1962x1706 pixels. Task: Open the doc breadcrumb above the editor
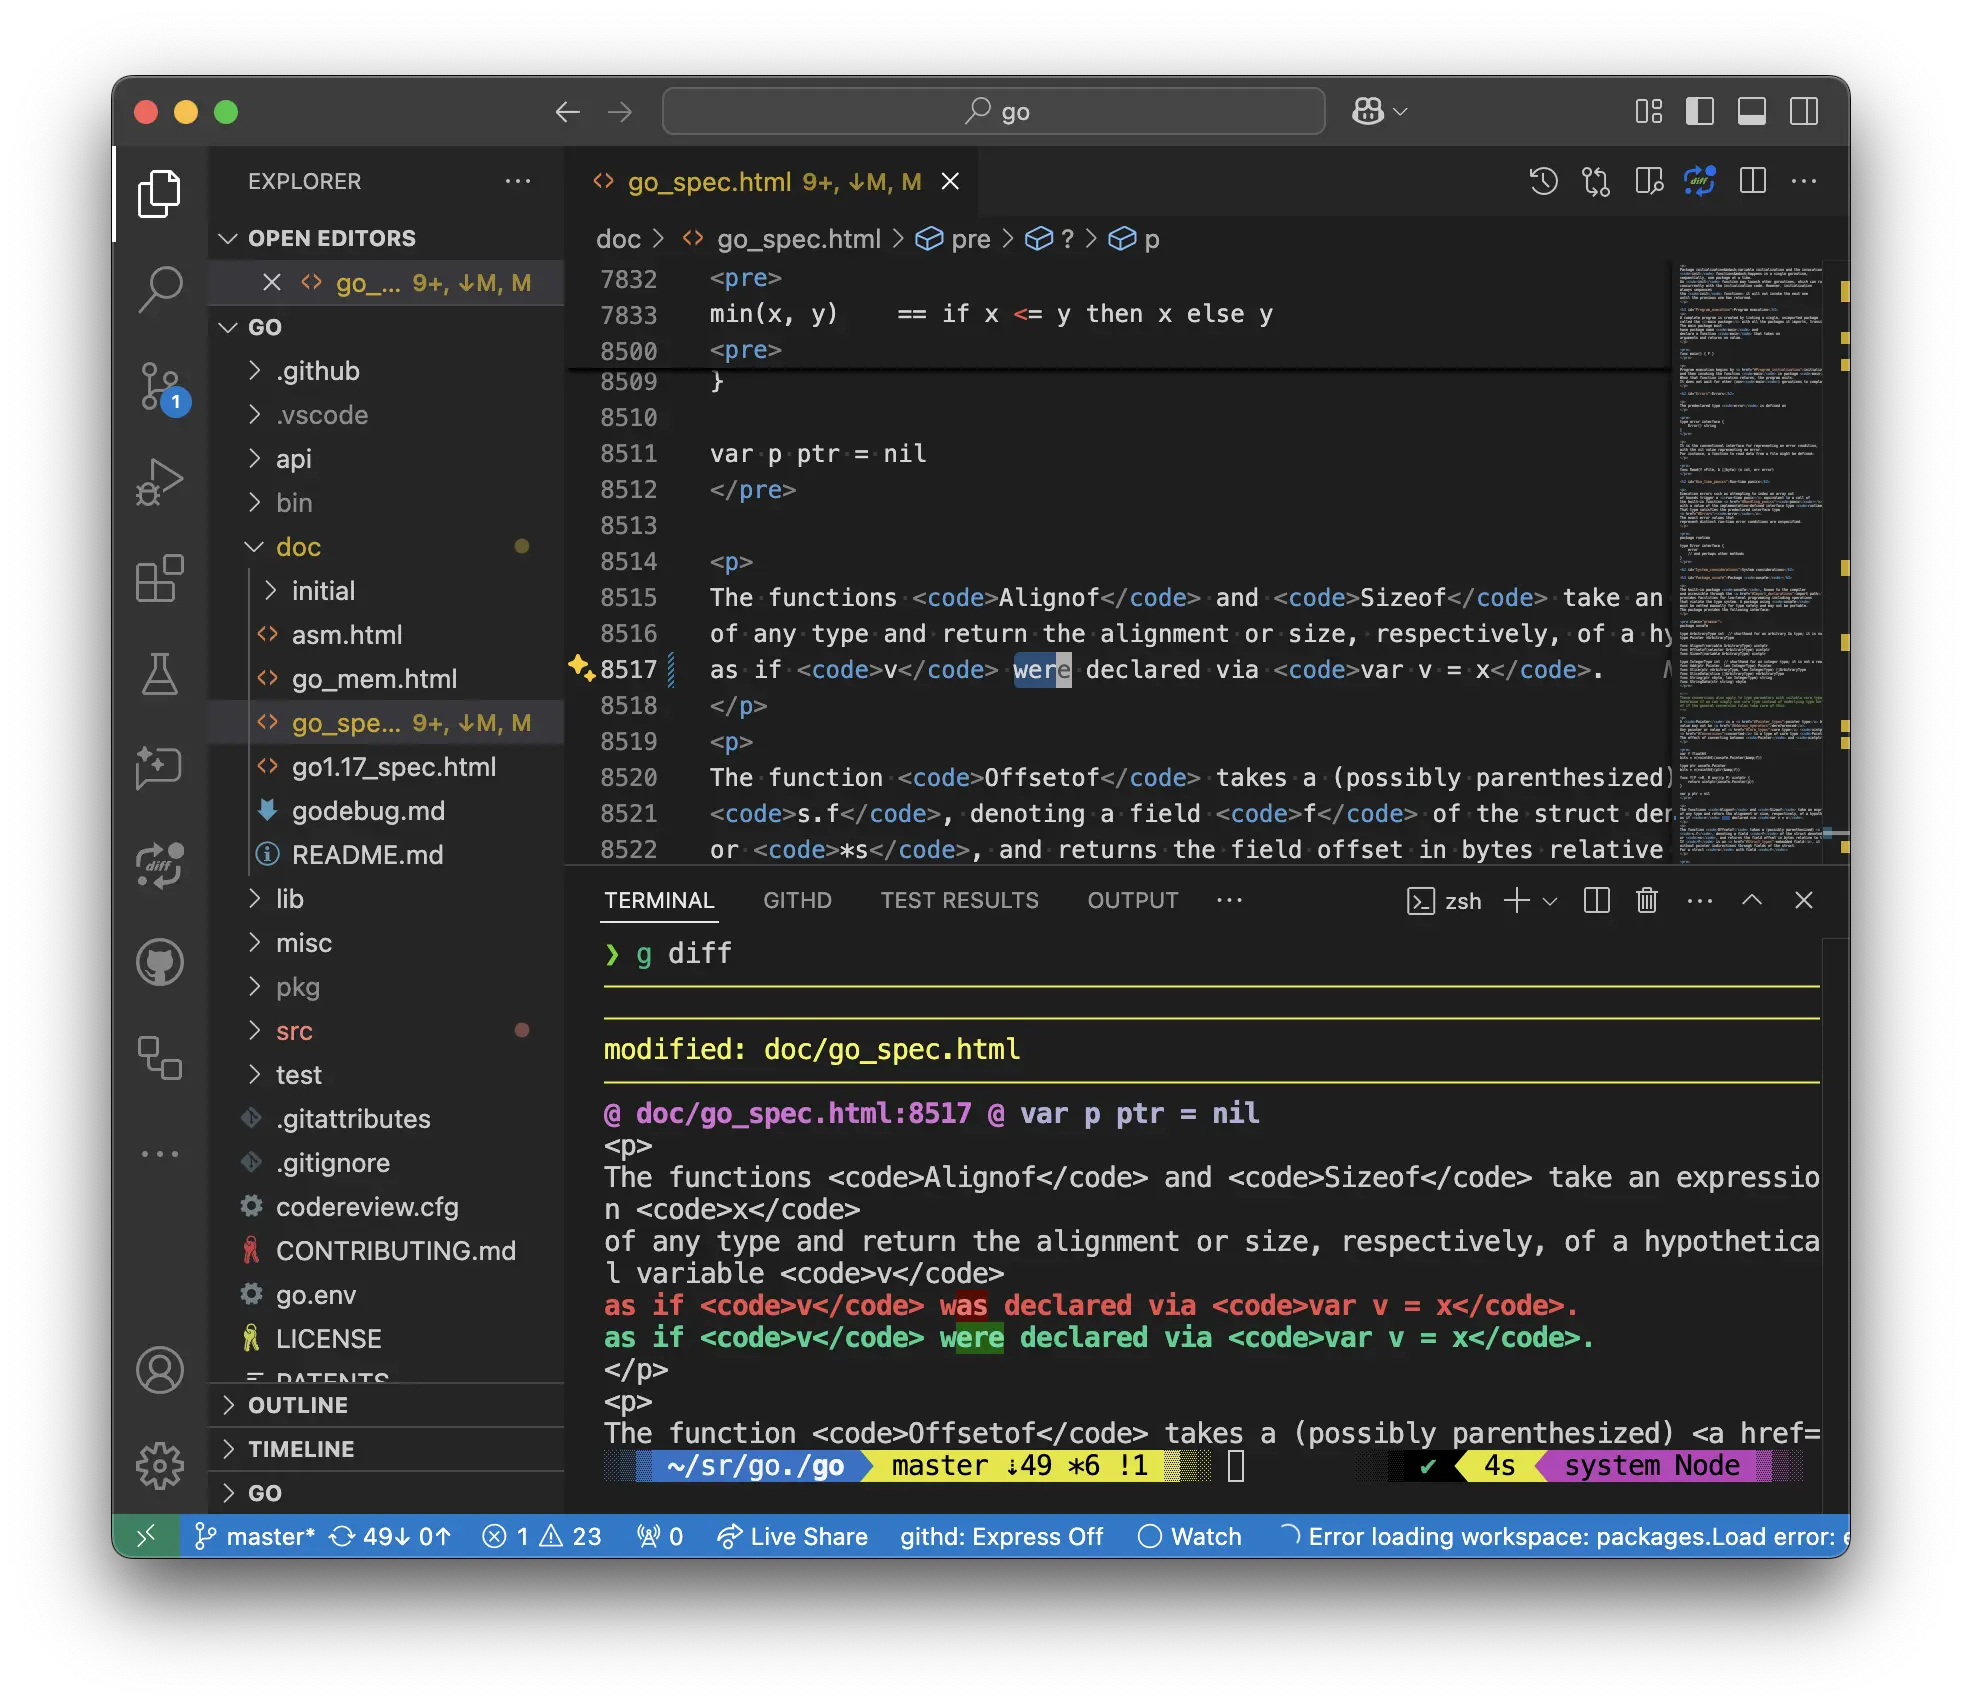tap(618, 239)
